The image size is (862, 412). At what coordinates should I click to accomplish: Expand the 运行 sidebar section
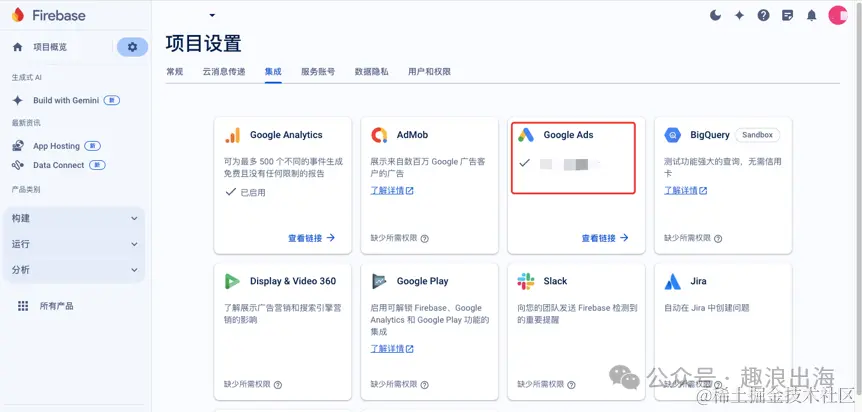click(74, 244)
